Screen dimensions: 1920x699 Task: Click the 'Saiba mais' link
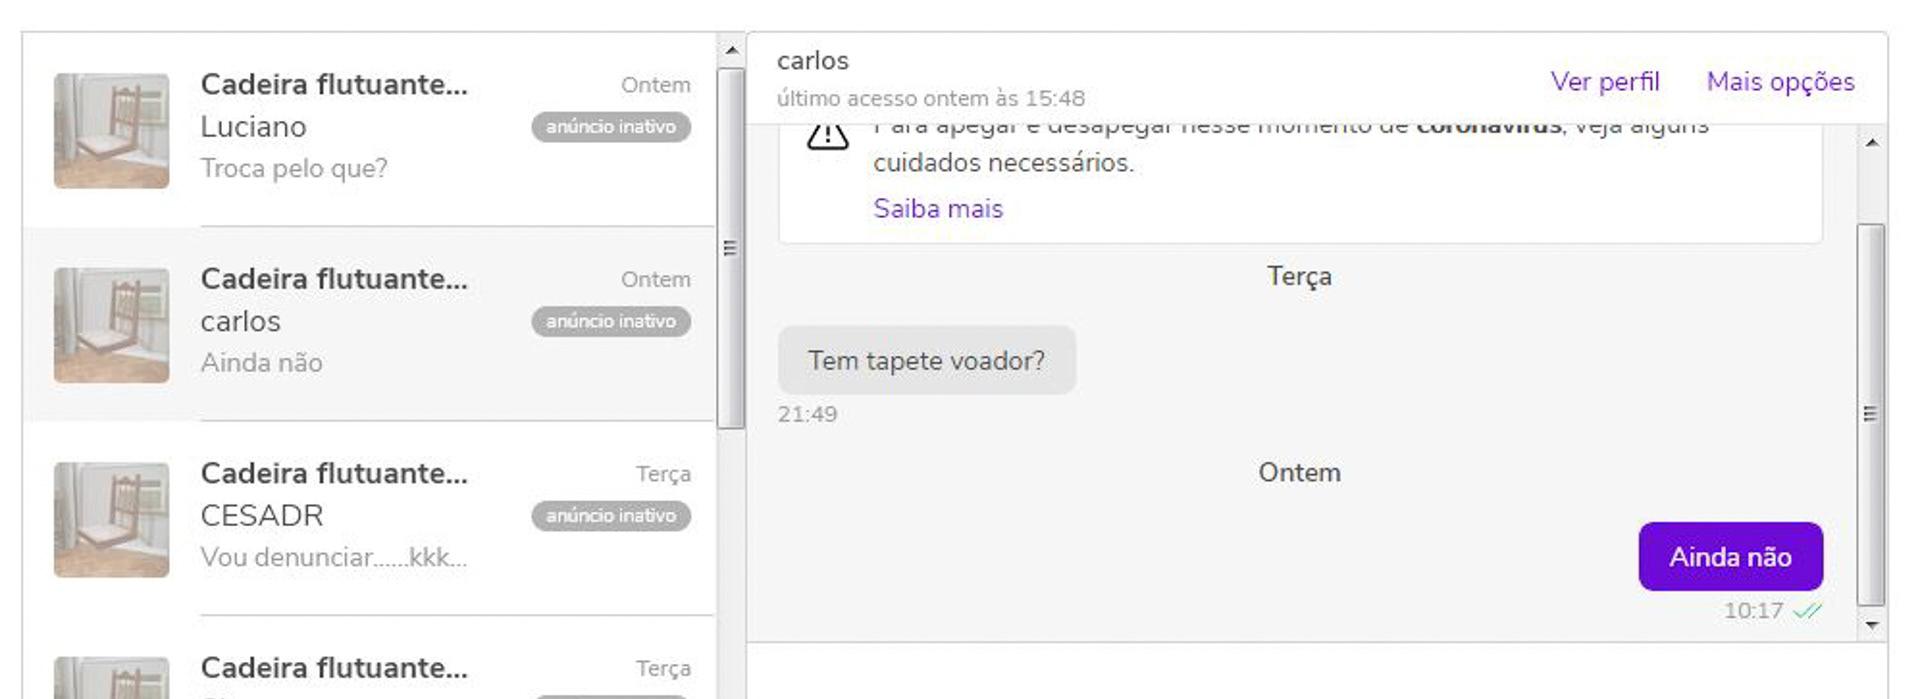(938, 208)
